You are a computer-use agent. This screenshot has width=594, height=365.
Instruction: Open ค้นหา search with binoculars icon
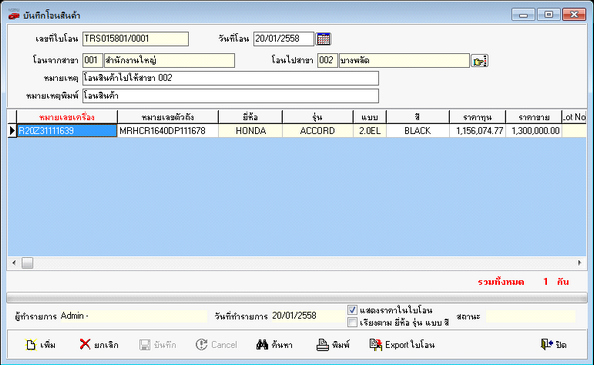click(x=274, y=345)
